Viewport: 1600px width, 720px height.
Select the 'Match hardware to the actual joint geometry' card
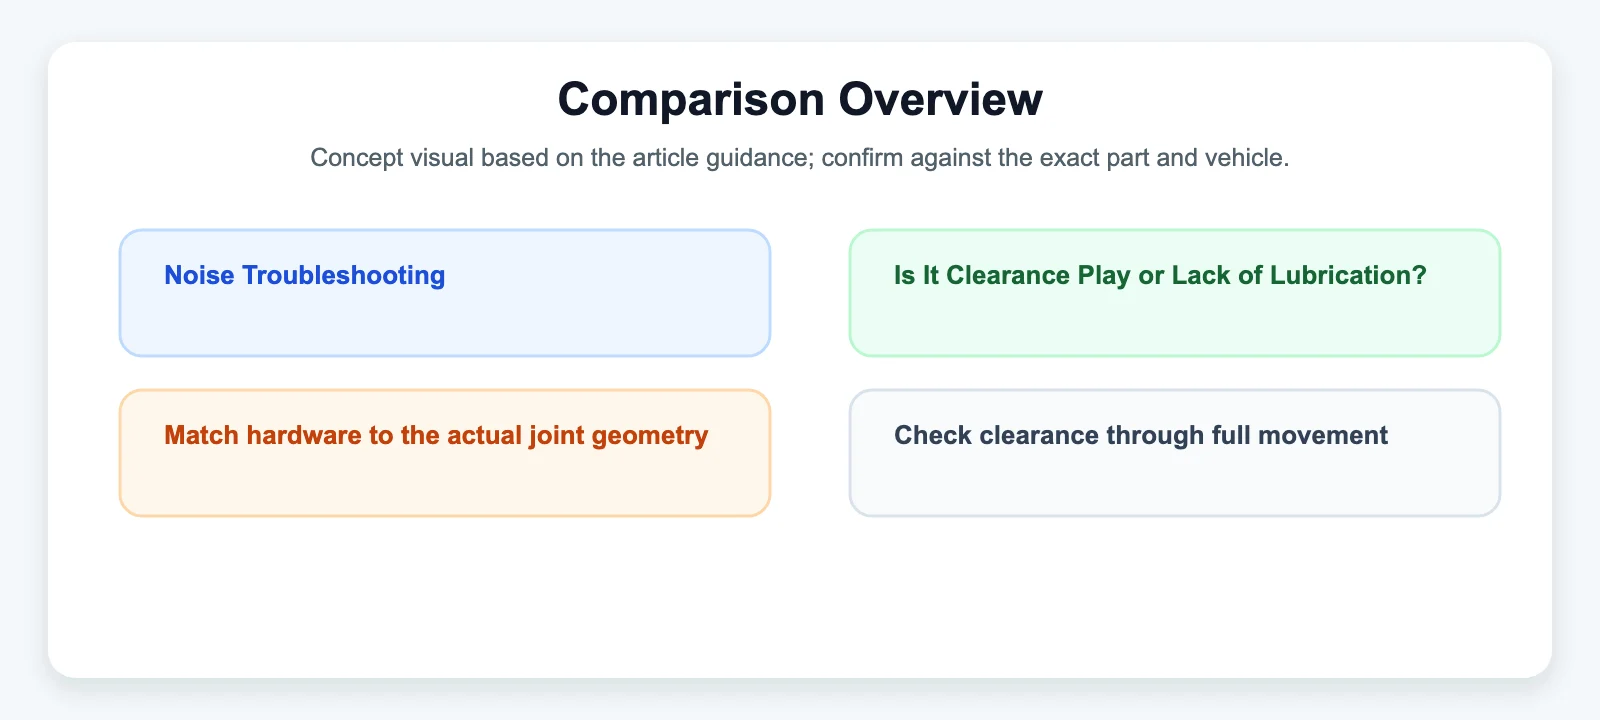coord(445,453)
